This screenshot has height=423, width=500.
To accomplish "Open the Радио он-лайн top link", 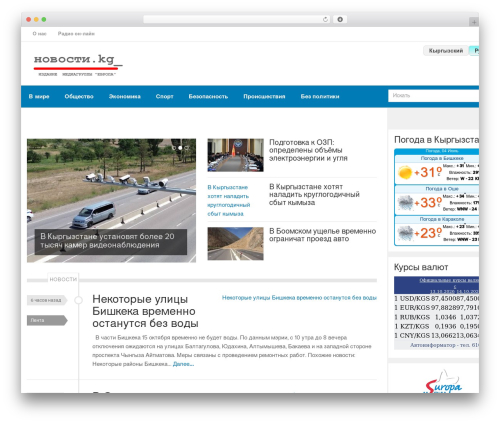I will [76, 34].
